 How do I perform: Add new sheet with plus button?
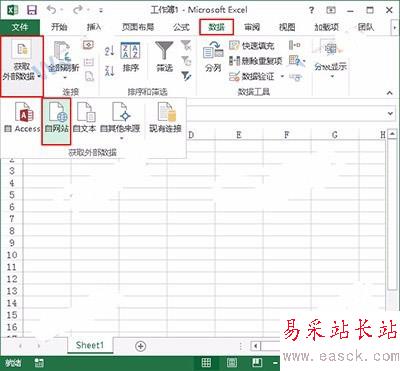141,346
